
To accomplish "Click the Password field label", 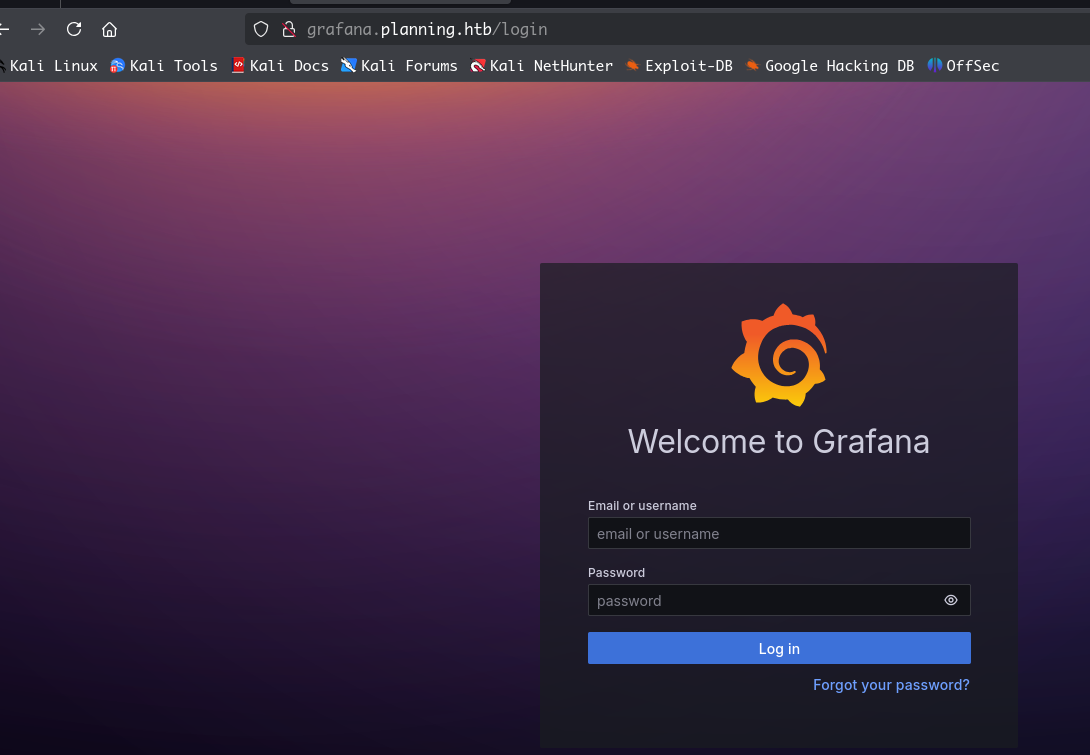I will (x=617, y=572).
